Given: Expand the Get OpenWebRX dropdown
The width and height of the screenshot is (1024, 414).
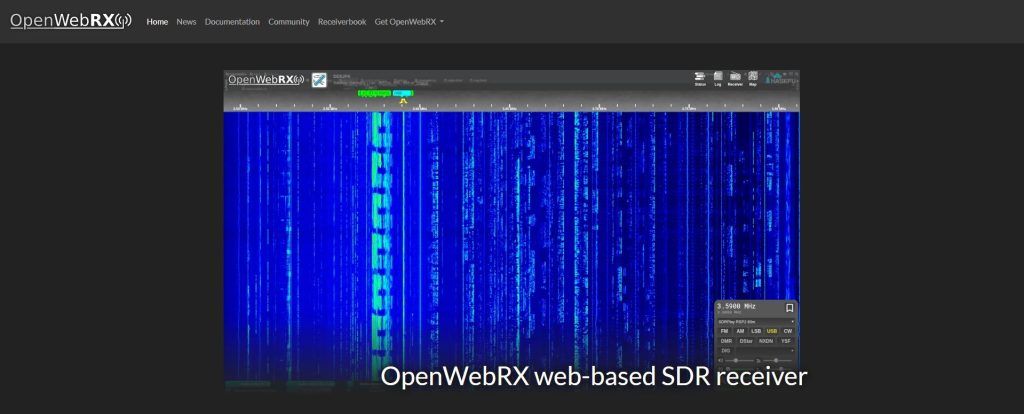Looking at the screenshot, I should click(x=409, y=22).
